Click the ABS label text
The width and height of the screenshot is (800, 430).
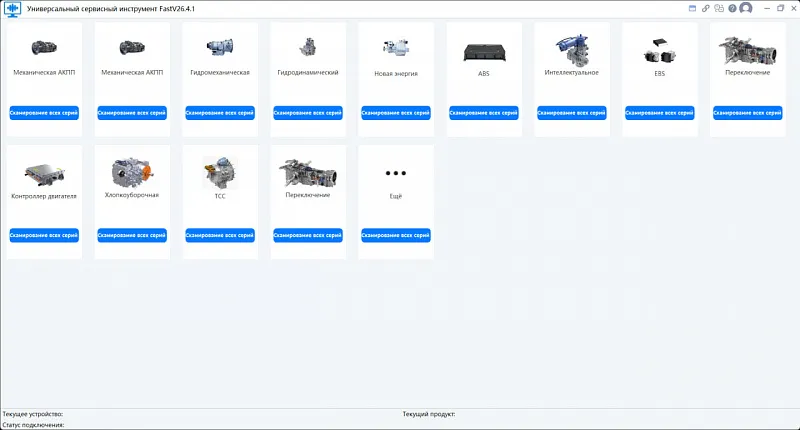484,73
